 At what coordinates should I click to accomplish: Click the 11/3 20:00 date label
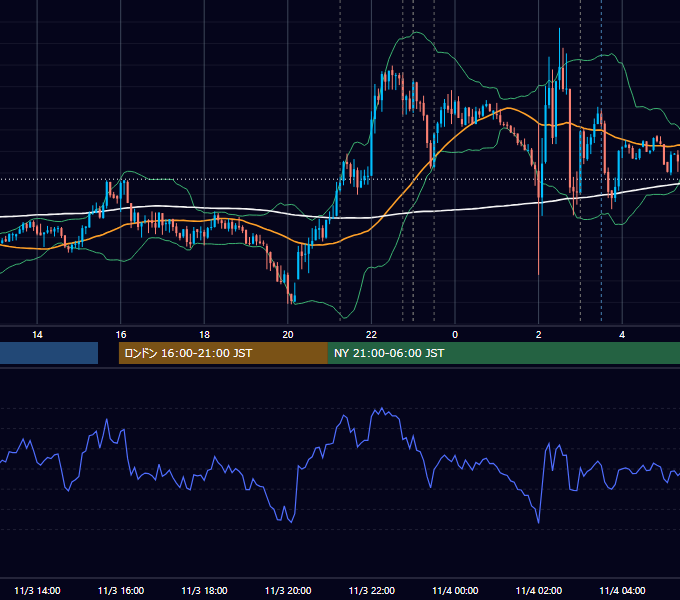[288, 590]
